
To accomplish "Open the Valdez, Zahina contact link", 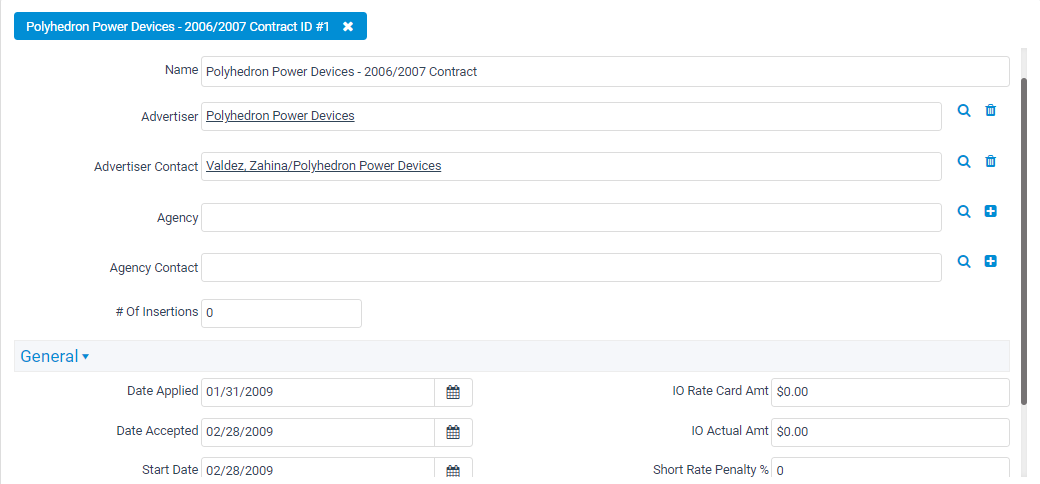I will pos(323,166).
